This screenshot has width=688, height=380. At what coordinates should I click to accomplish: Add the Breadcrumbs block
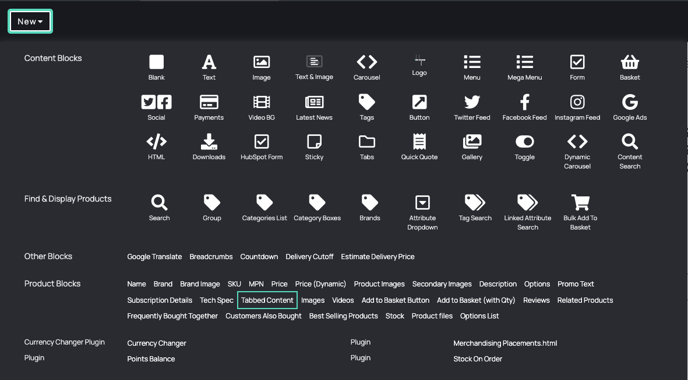point(211,257)
